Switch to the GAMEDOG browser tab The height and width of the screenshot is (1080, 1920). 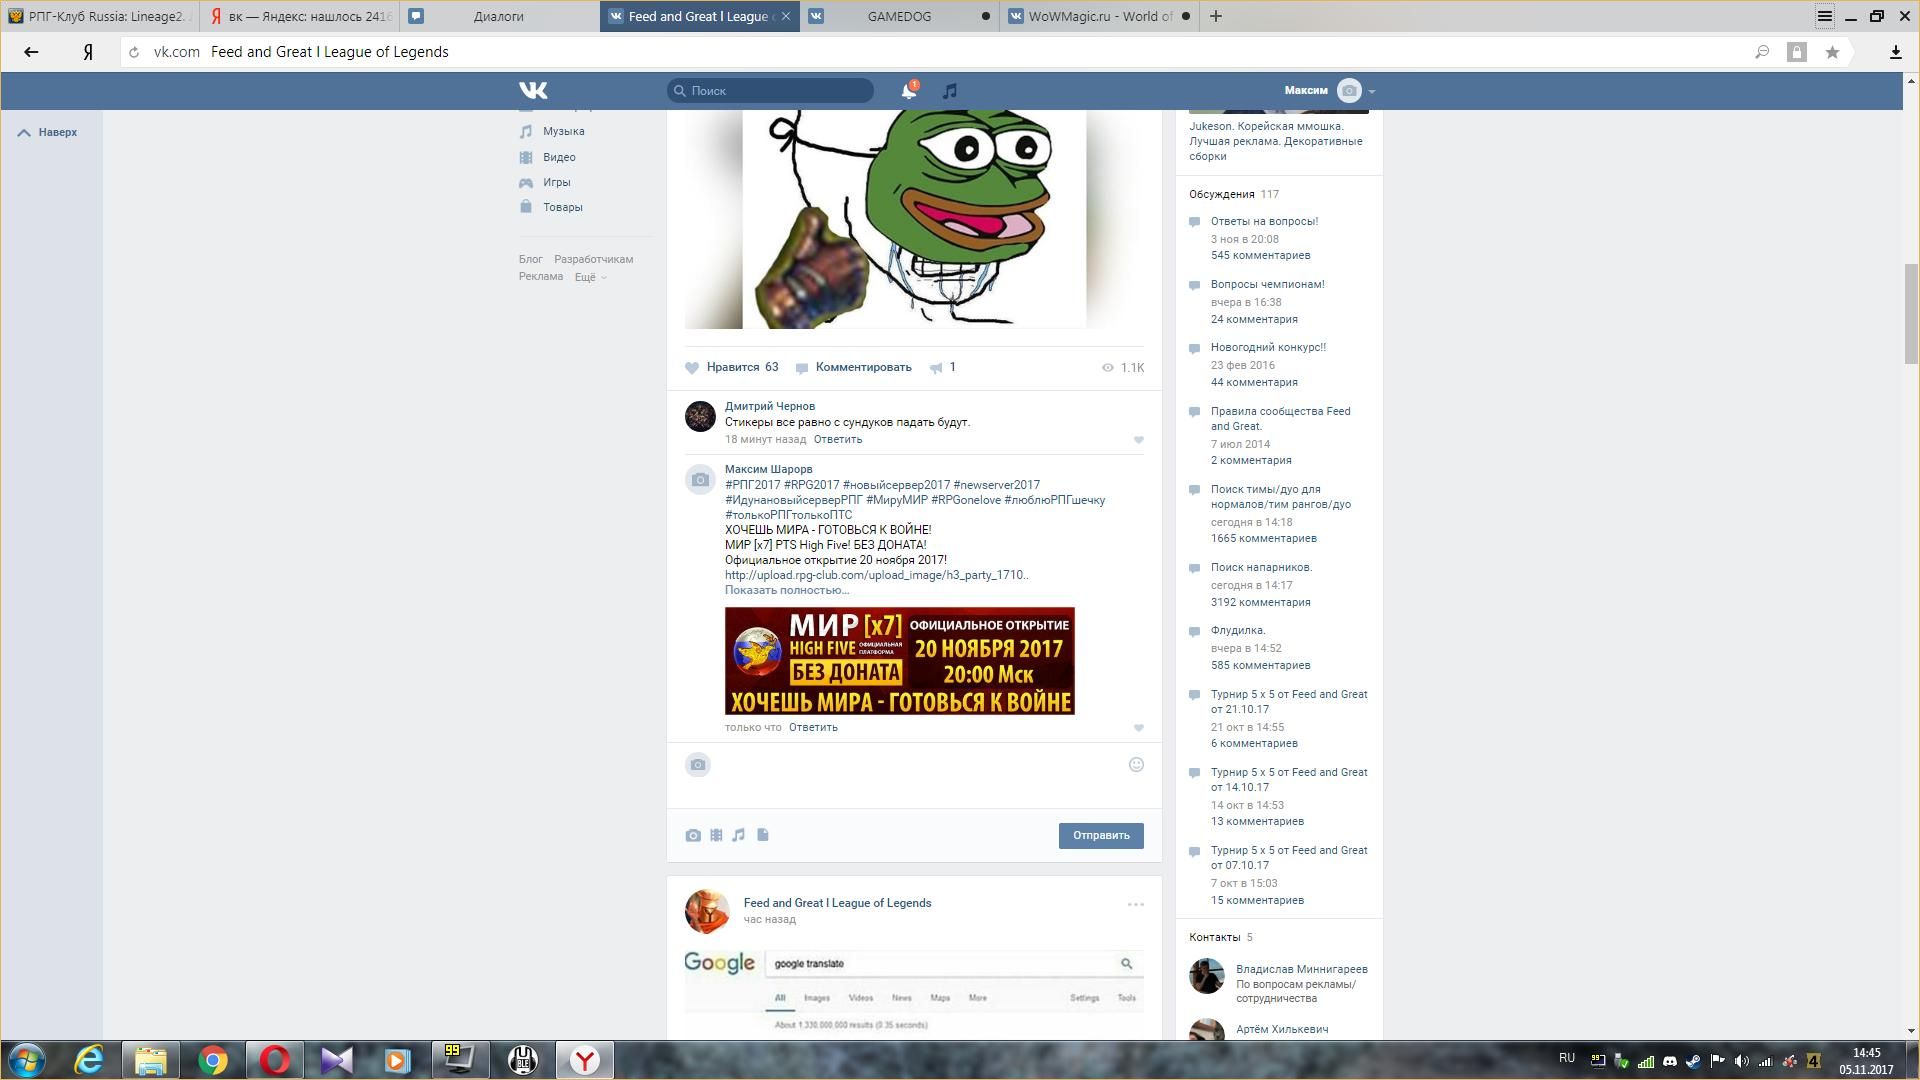point(898,16)
